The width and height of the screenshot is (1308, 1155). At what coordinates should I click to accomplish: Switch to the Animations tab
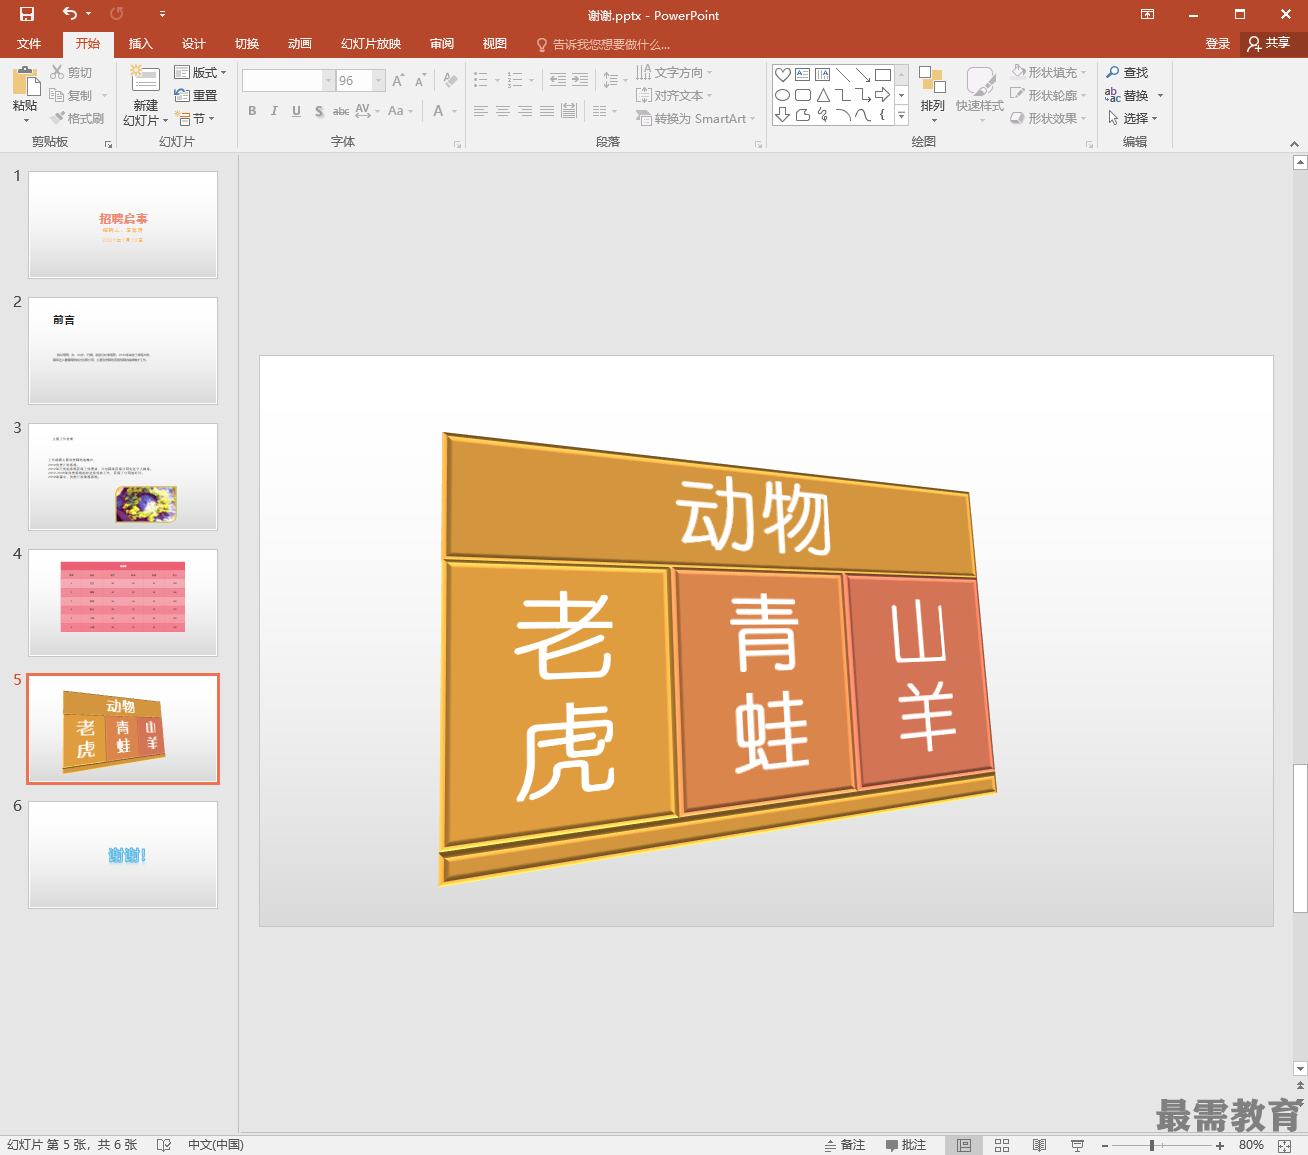(x=299, y=44)
